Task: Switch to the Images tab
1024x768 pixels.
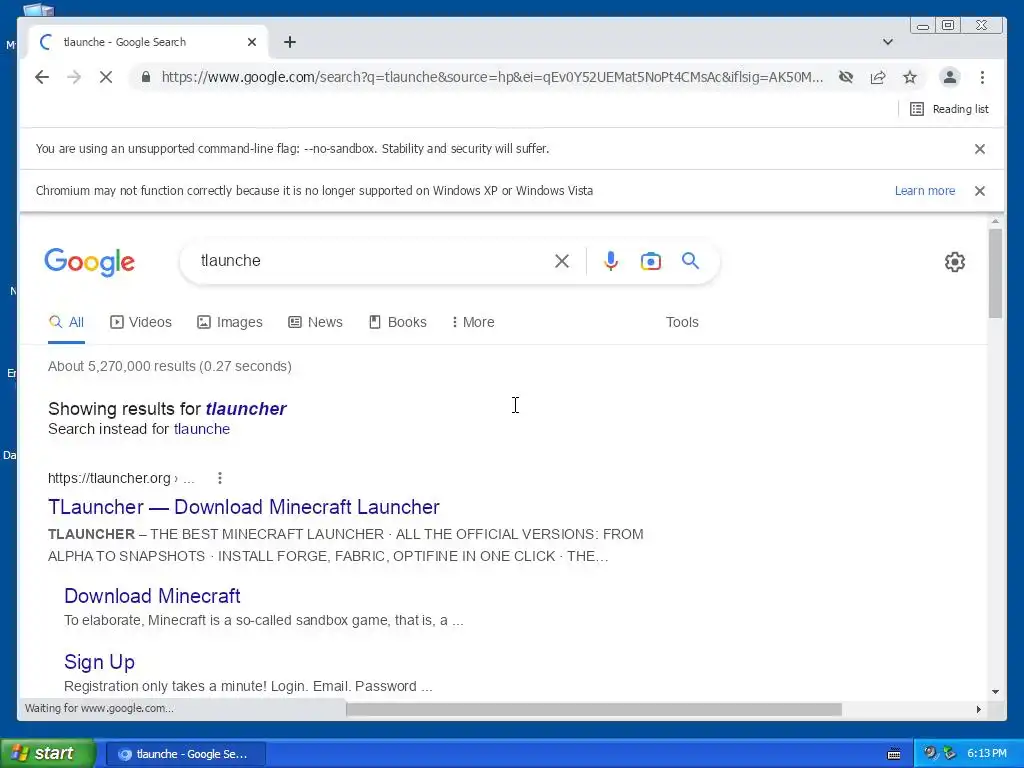Action: point(230,322)
